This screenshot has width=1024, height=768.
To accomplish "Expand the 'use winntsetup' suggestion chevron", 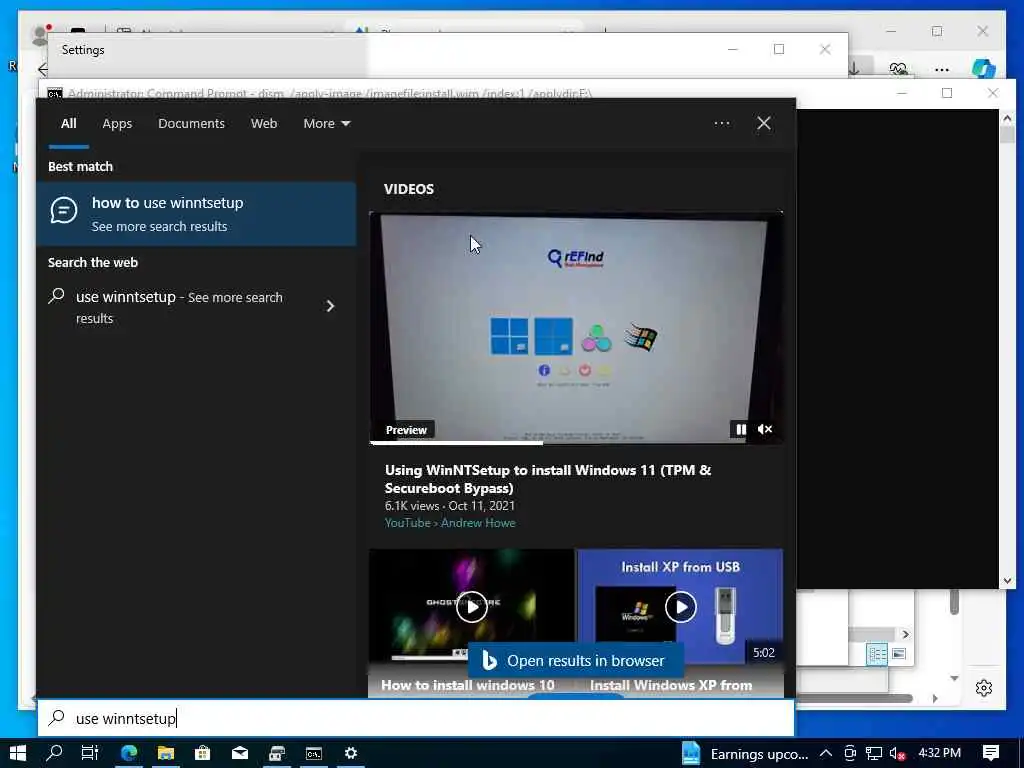I will (x=330, y=306).
